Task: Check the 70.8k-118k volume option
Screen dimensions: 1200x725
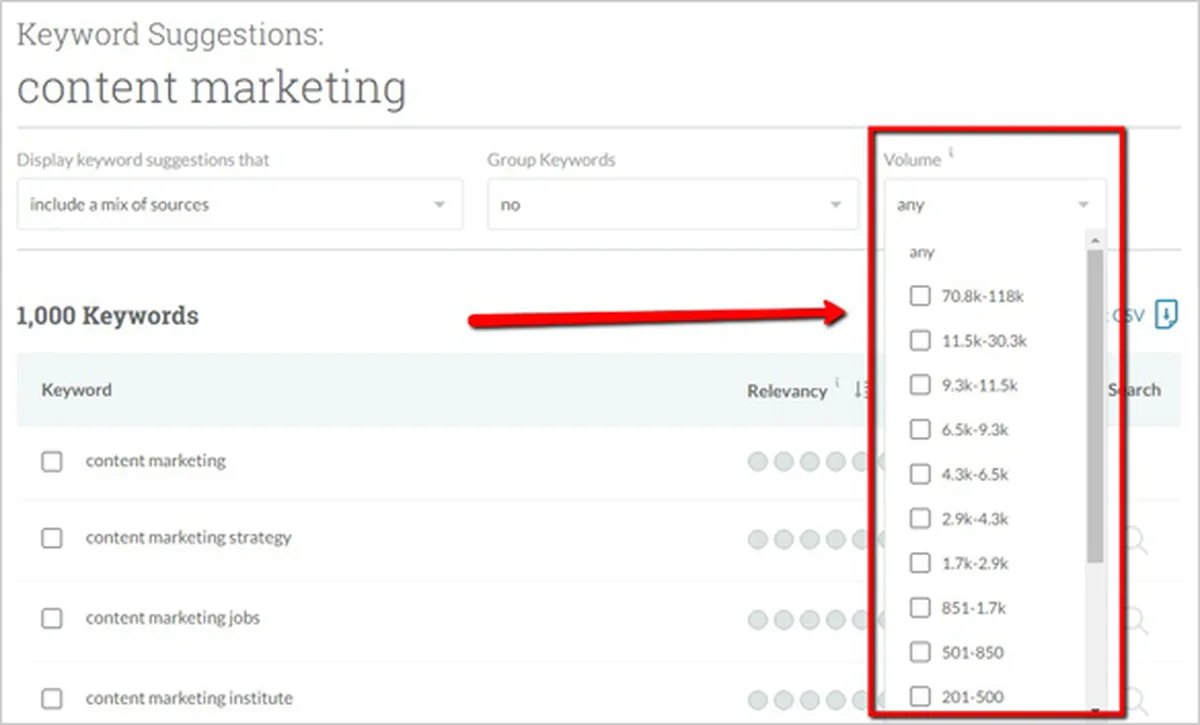Action: click(x=919, y=296)
